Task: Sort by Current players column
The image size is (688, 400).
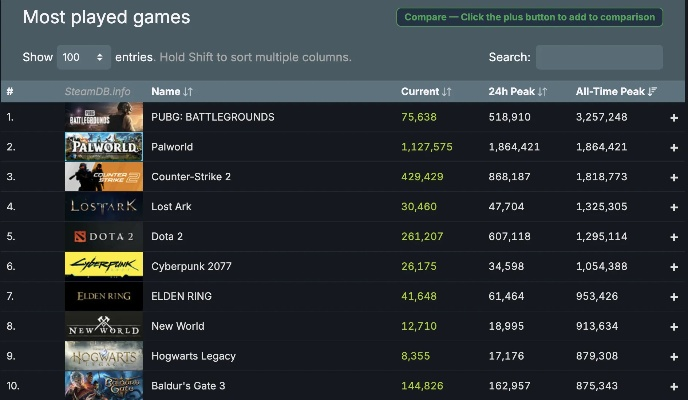Action: pyautogui.click(x=426, y=92)
